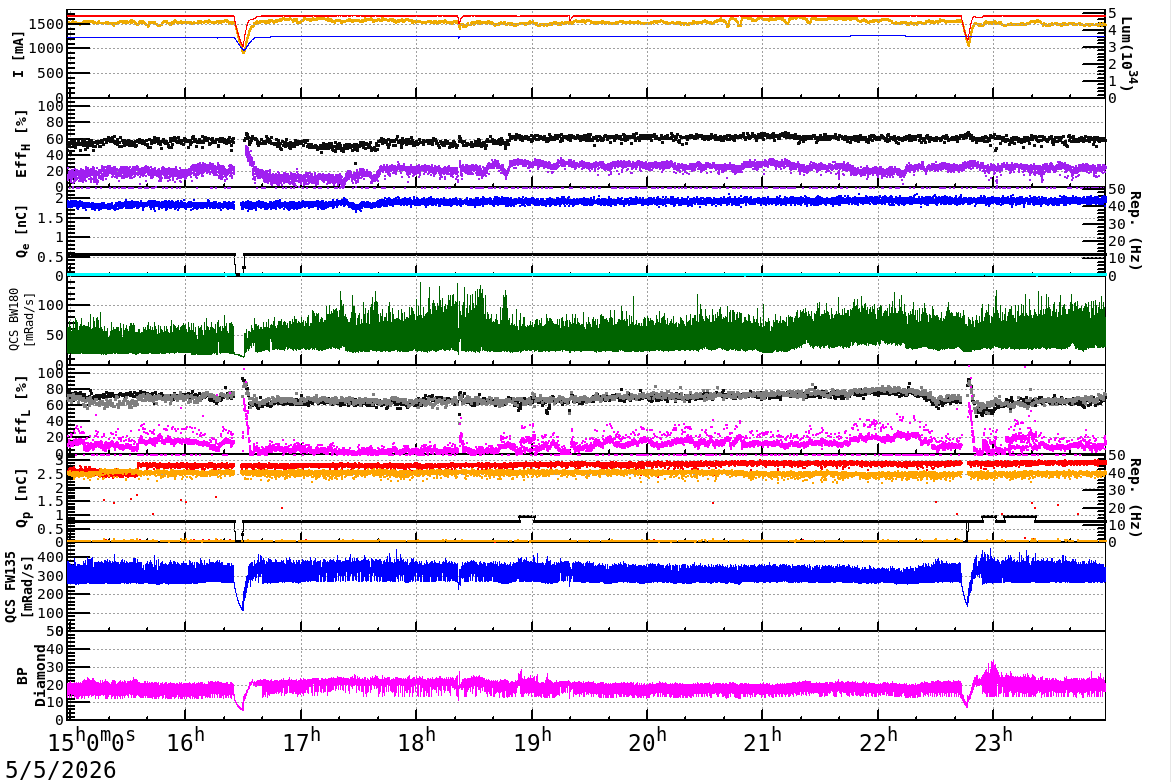Screen dimensions: 1172x782
Task: Click the Rep. (Hz) title beside Q_e panel
Action: click(x=1135, y=230)
